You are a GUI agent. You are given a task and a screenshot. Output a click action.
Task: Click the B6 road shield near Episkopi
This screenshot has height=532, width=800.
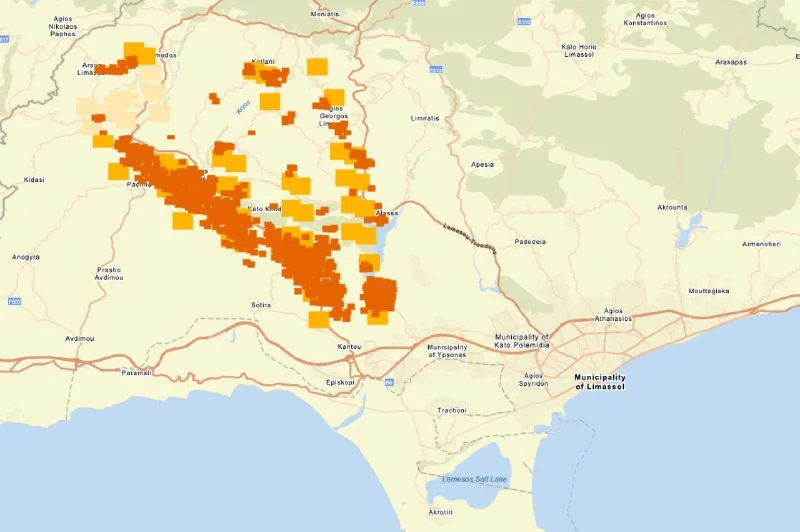tap(390, 382)
